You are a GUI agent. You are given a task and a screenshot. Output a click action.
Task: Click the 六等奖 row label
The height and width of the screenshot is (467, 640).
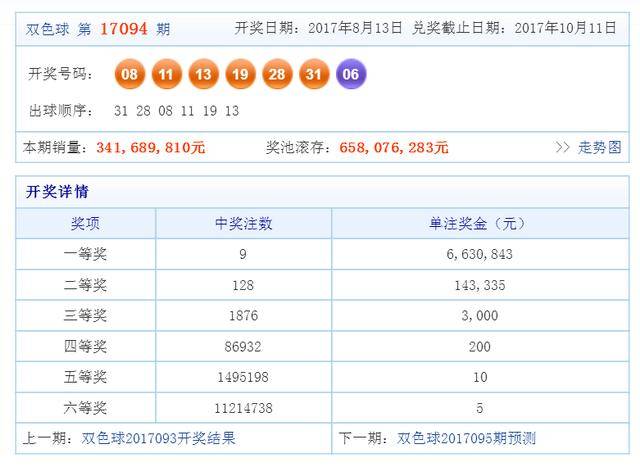85,408
